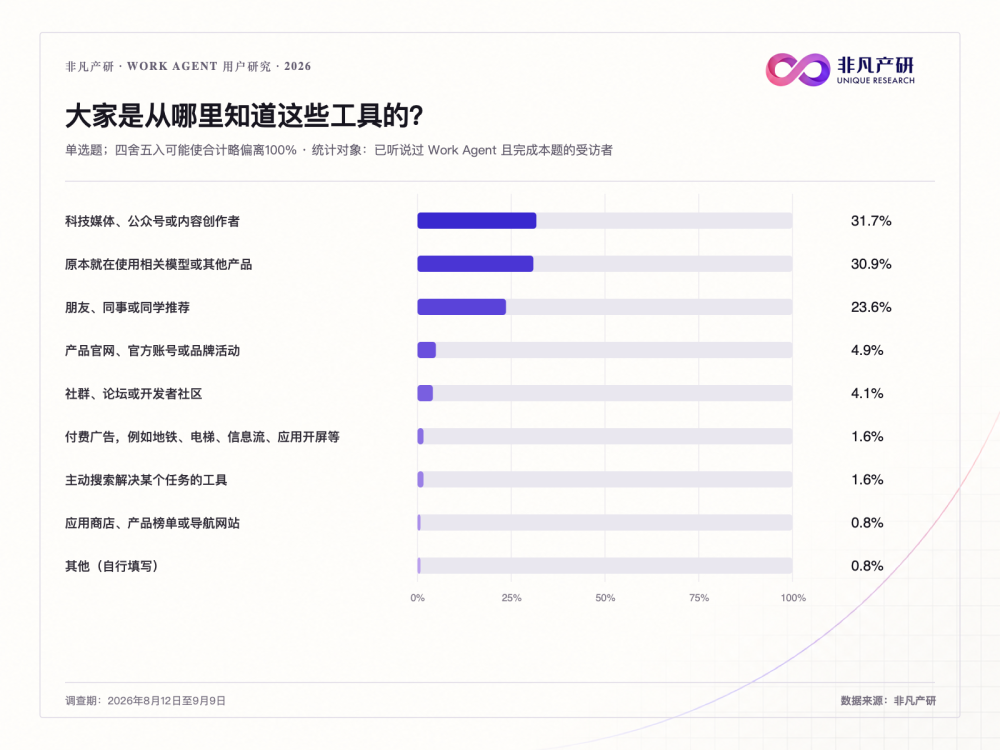This screenshot has width=1000, height=750.
Task: Click the filled bar for 朋友、同事 row
Action: pos(462,307)
